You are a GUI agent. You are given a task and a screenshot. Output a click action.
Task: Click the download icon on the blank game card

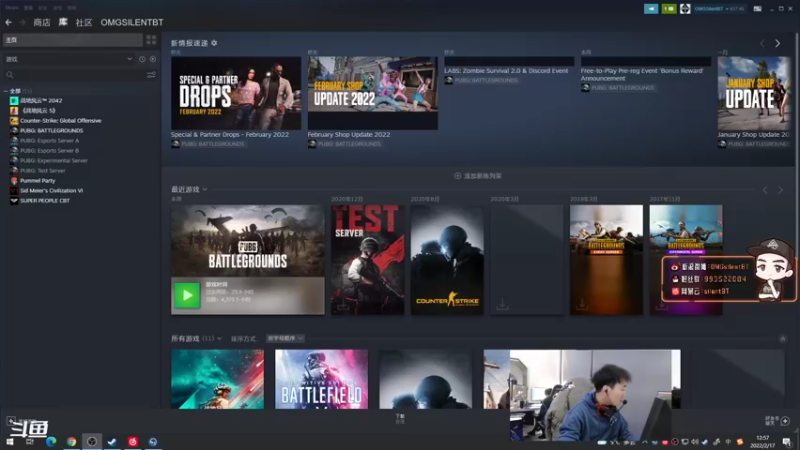503,304
